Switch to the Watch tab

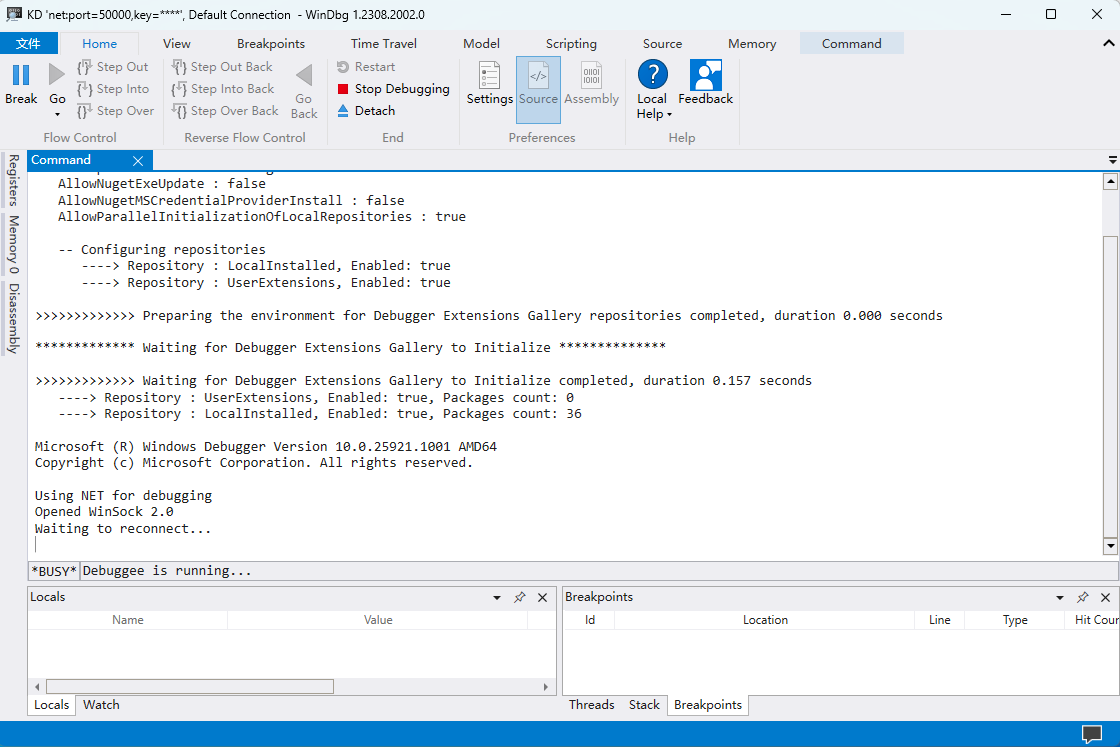101,705
